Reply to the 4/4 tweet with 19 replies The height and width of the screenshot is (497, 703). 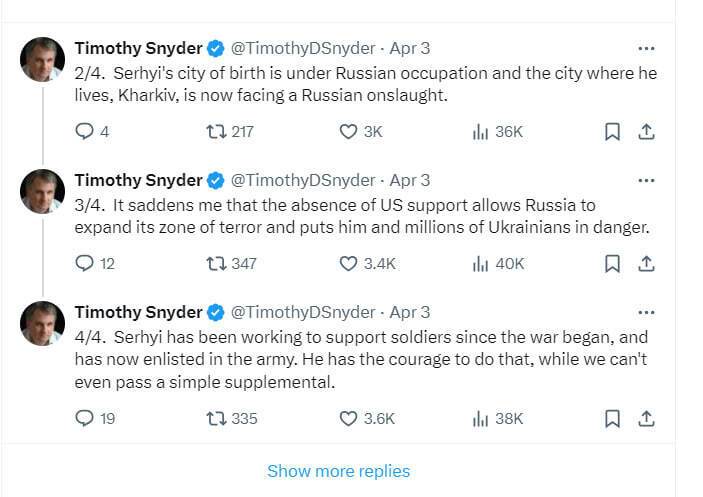85,419
